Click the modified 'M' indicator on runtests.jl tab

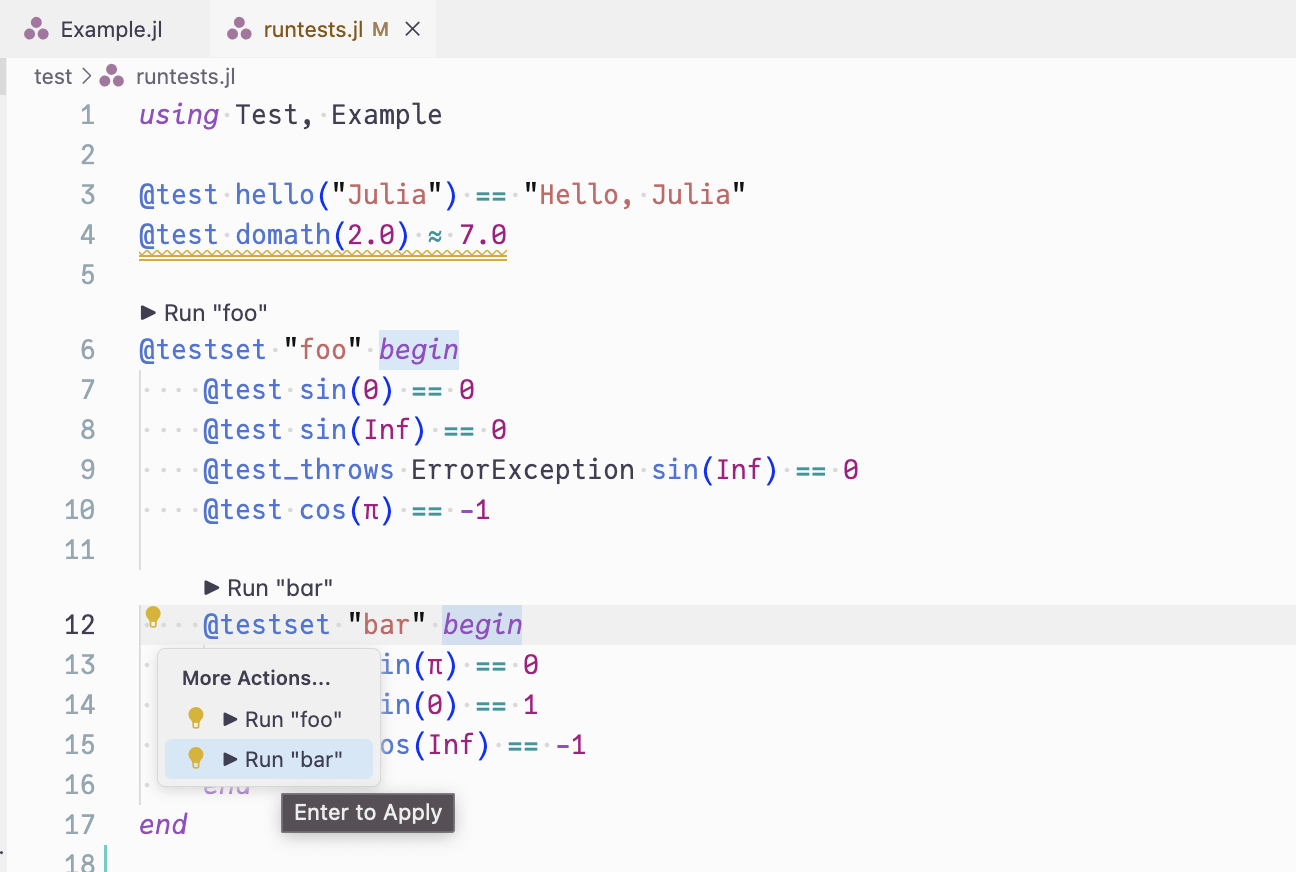point(379,29)
